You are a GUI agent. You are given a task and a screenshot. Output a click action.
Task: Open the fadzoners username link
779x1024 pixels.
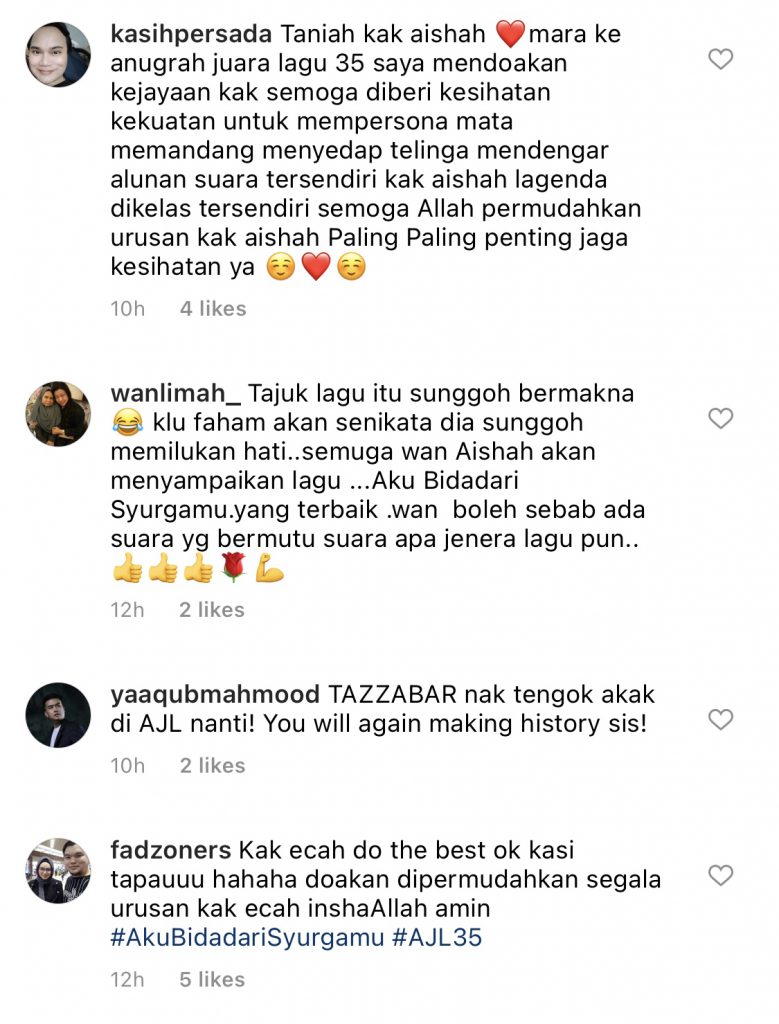[170, 850]
